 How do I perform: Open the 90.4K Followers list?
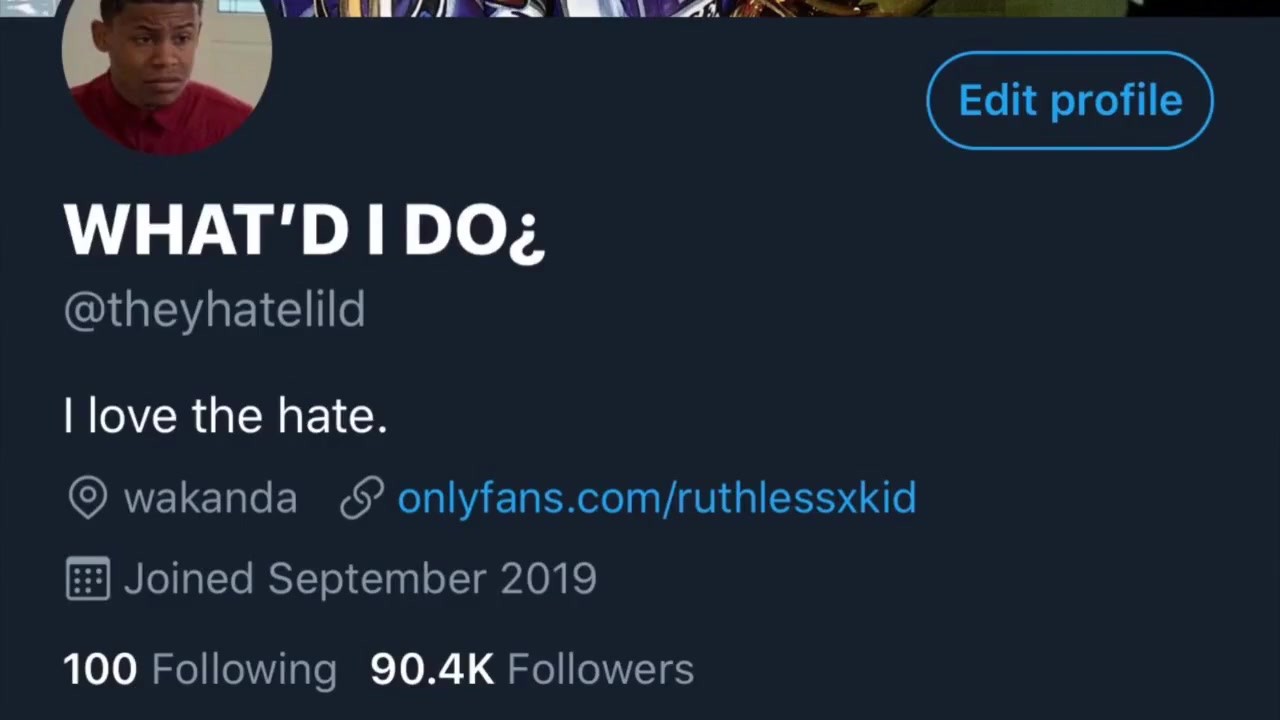point(532,669)
